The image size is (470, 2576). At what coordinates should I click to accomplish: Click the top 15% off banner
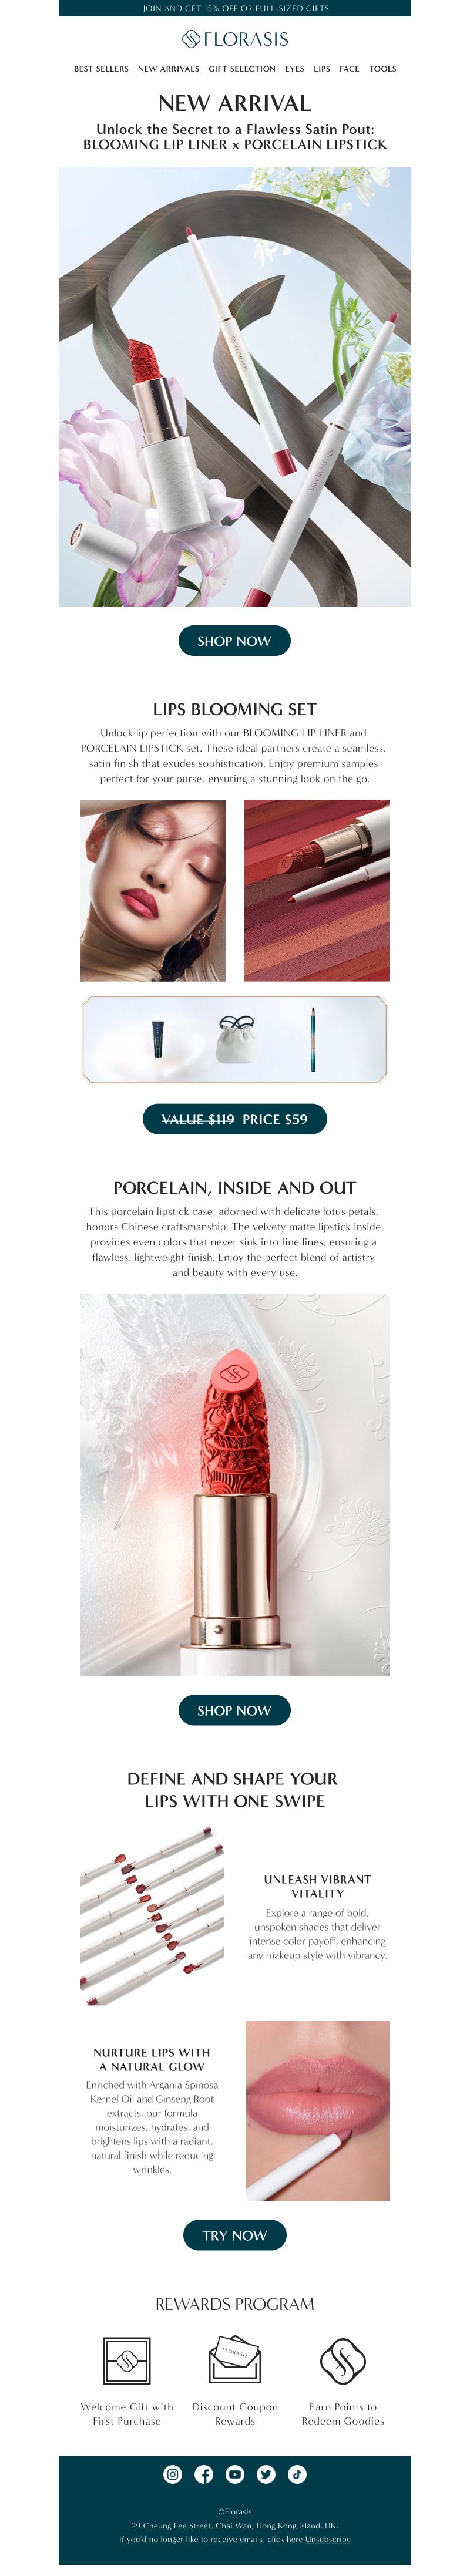point(235,8)
